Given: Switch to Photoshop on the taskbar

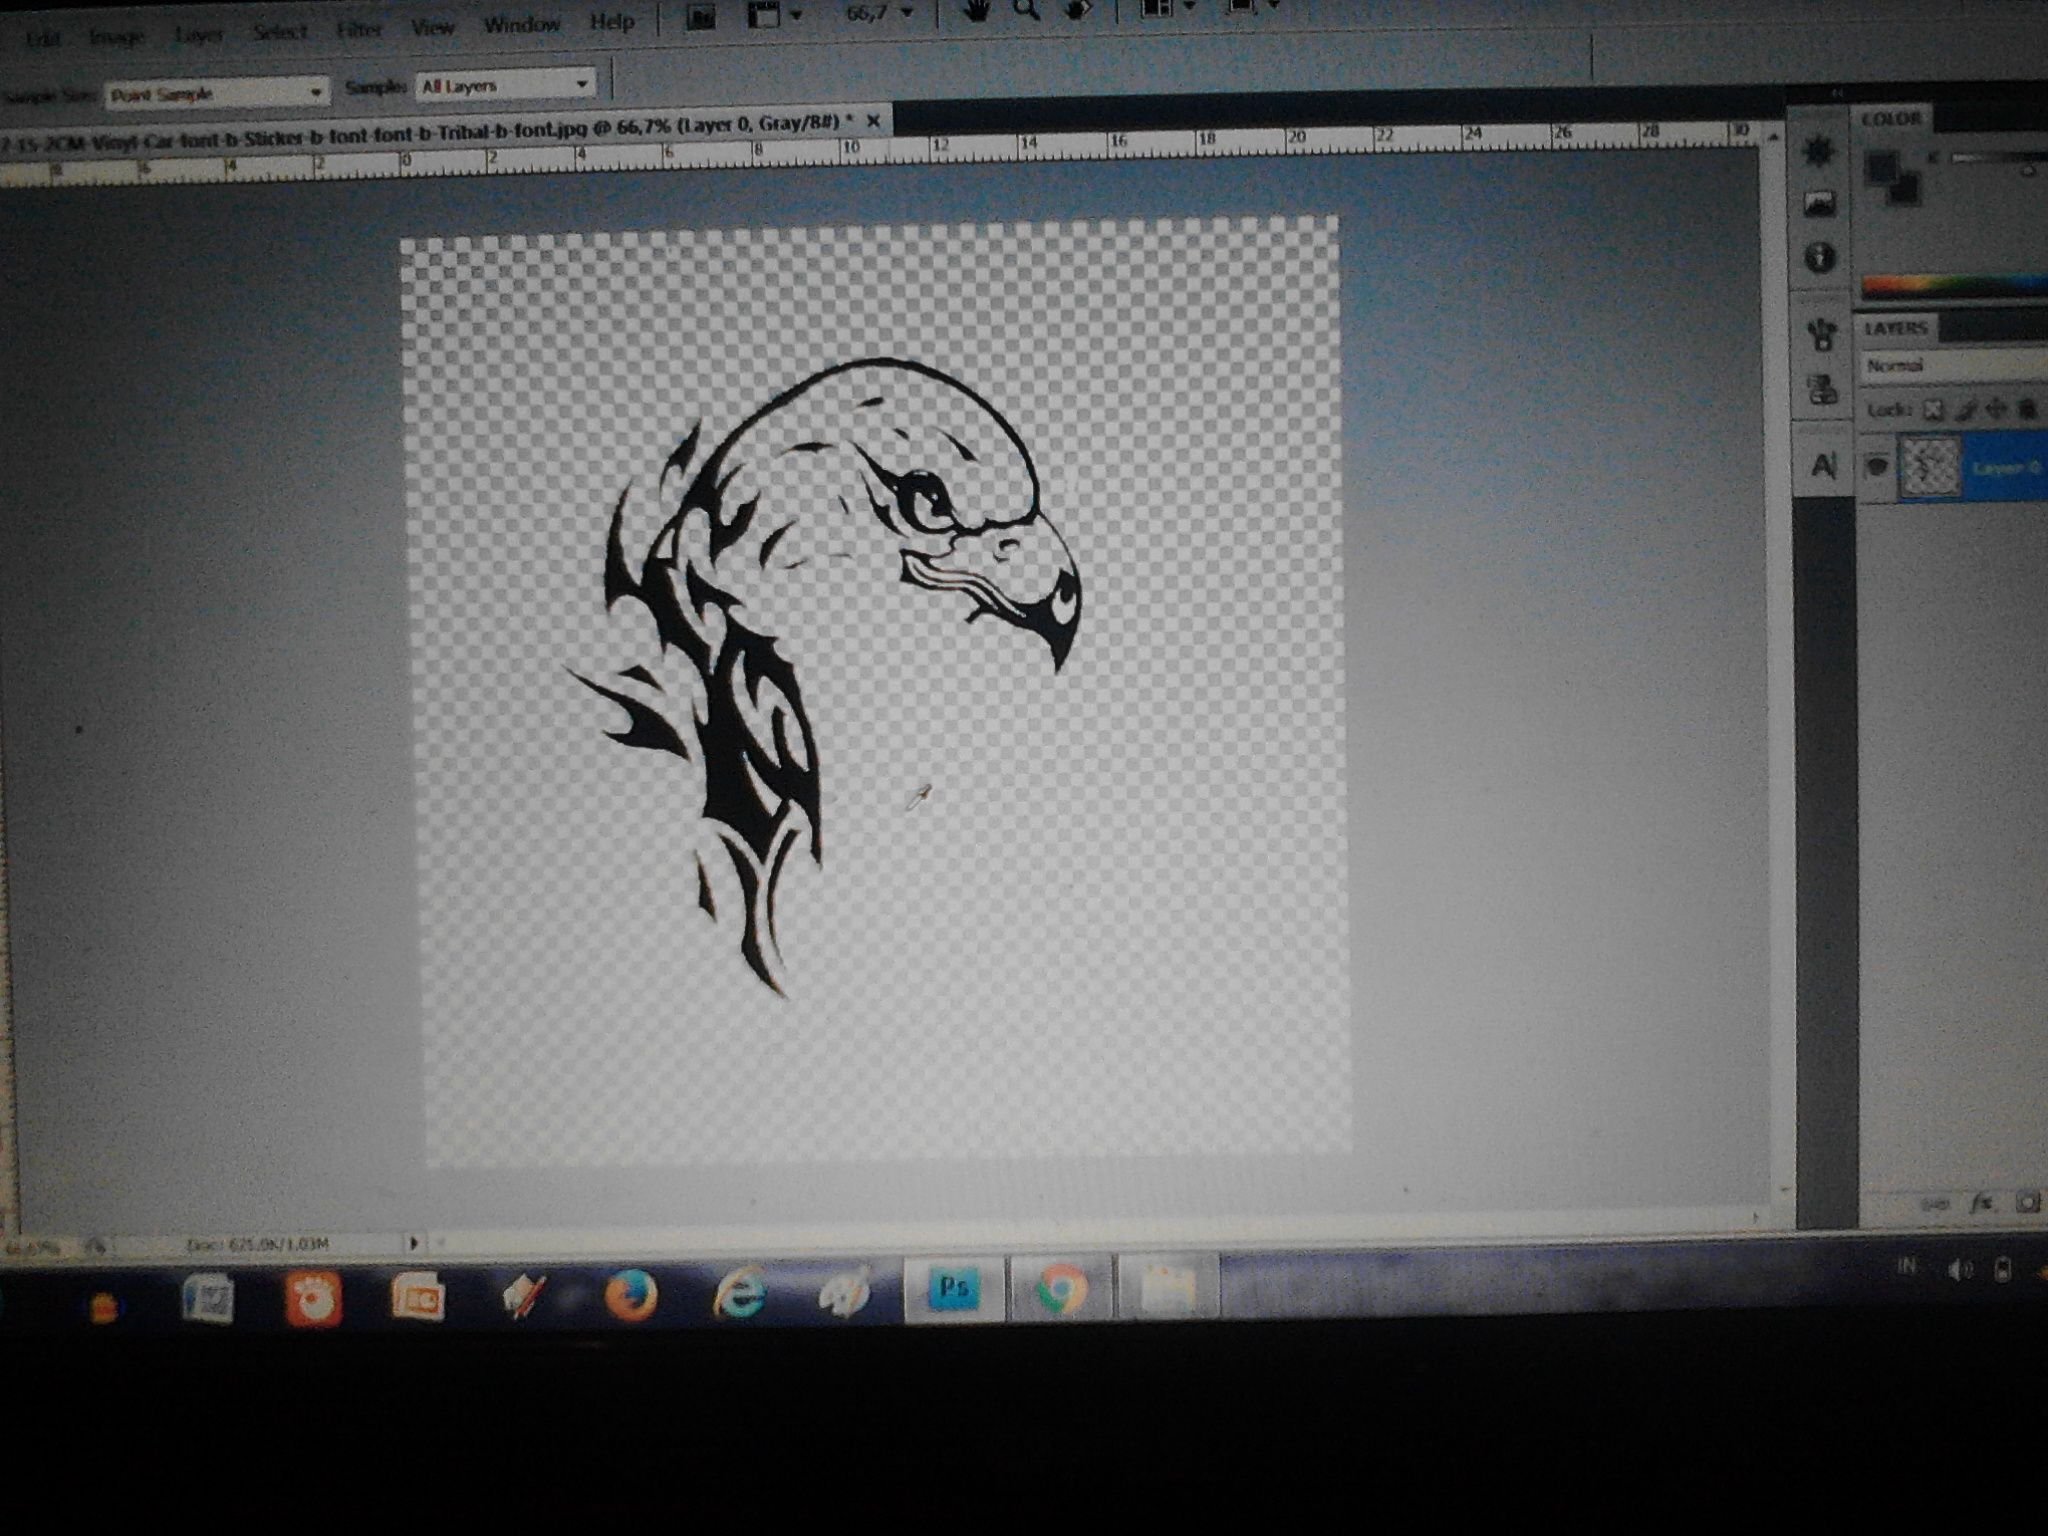Looking at the screenshot, I should click(953, 1290).
